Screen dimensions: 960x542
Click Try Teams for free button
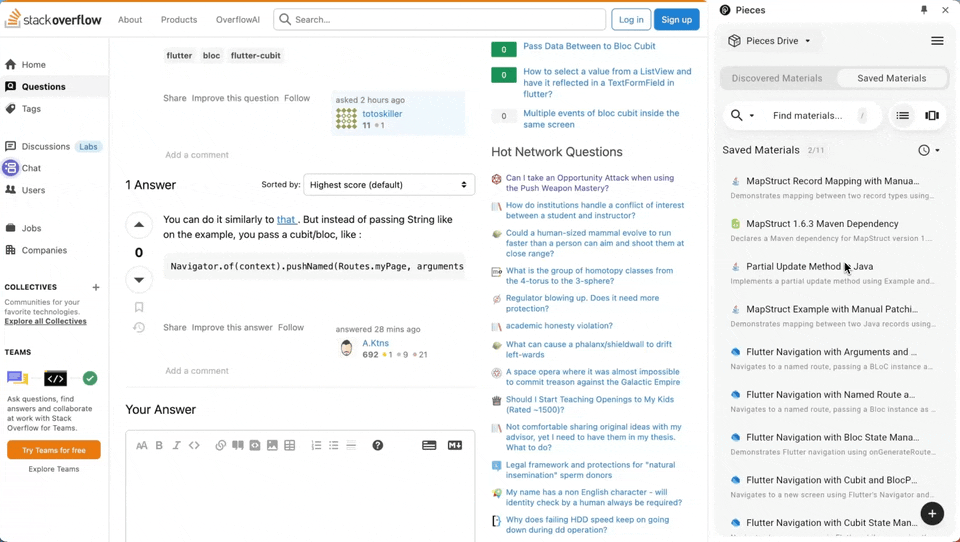click(54, 450)
